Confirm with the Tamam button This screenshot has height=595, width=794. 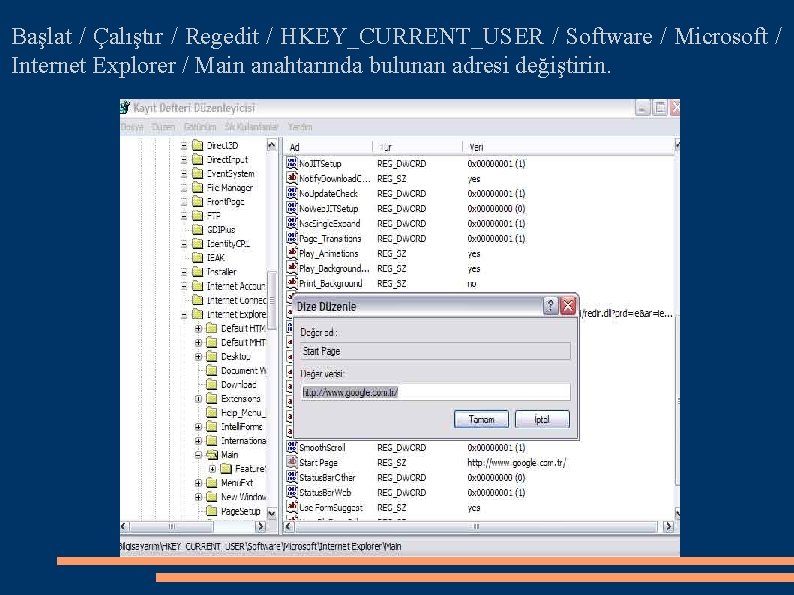[481, 419]
